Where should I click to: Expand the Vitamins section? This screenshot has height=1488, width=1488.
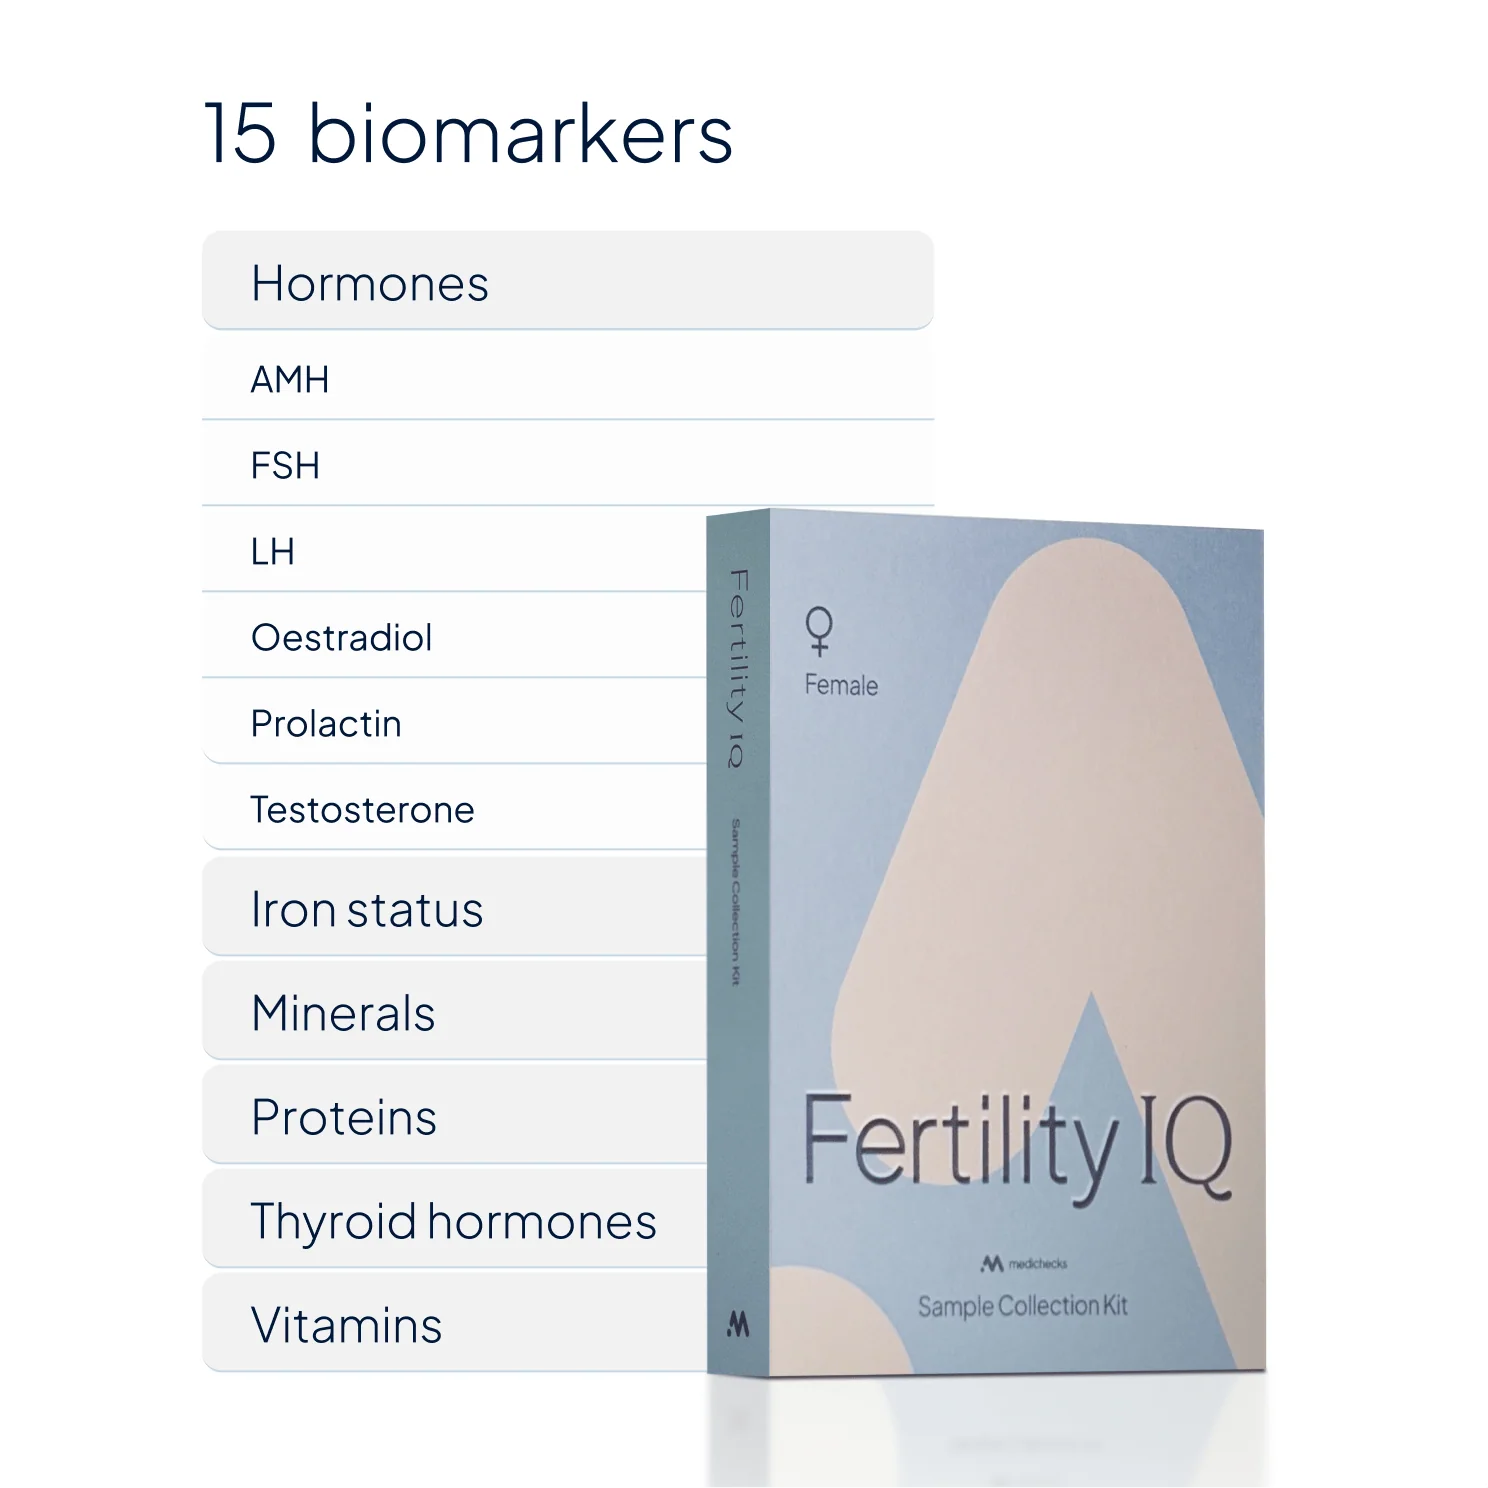click(455, 1324)
